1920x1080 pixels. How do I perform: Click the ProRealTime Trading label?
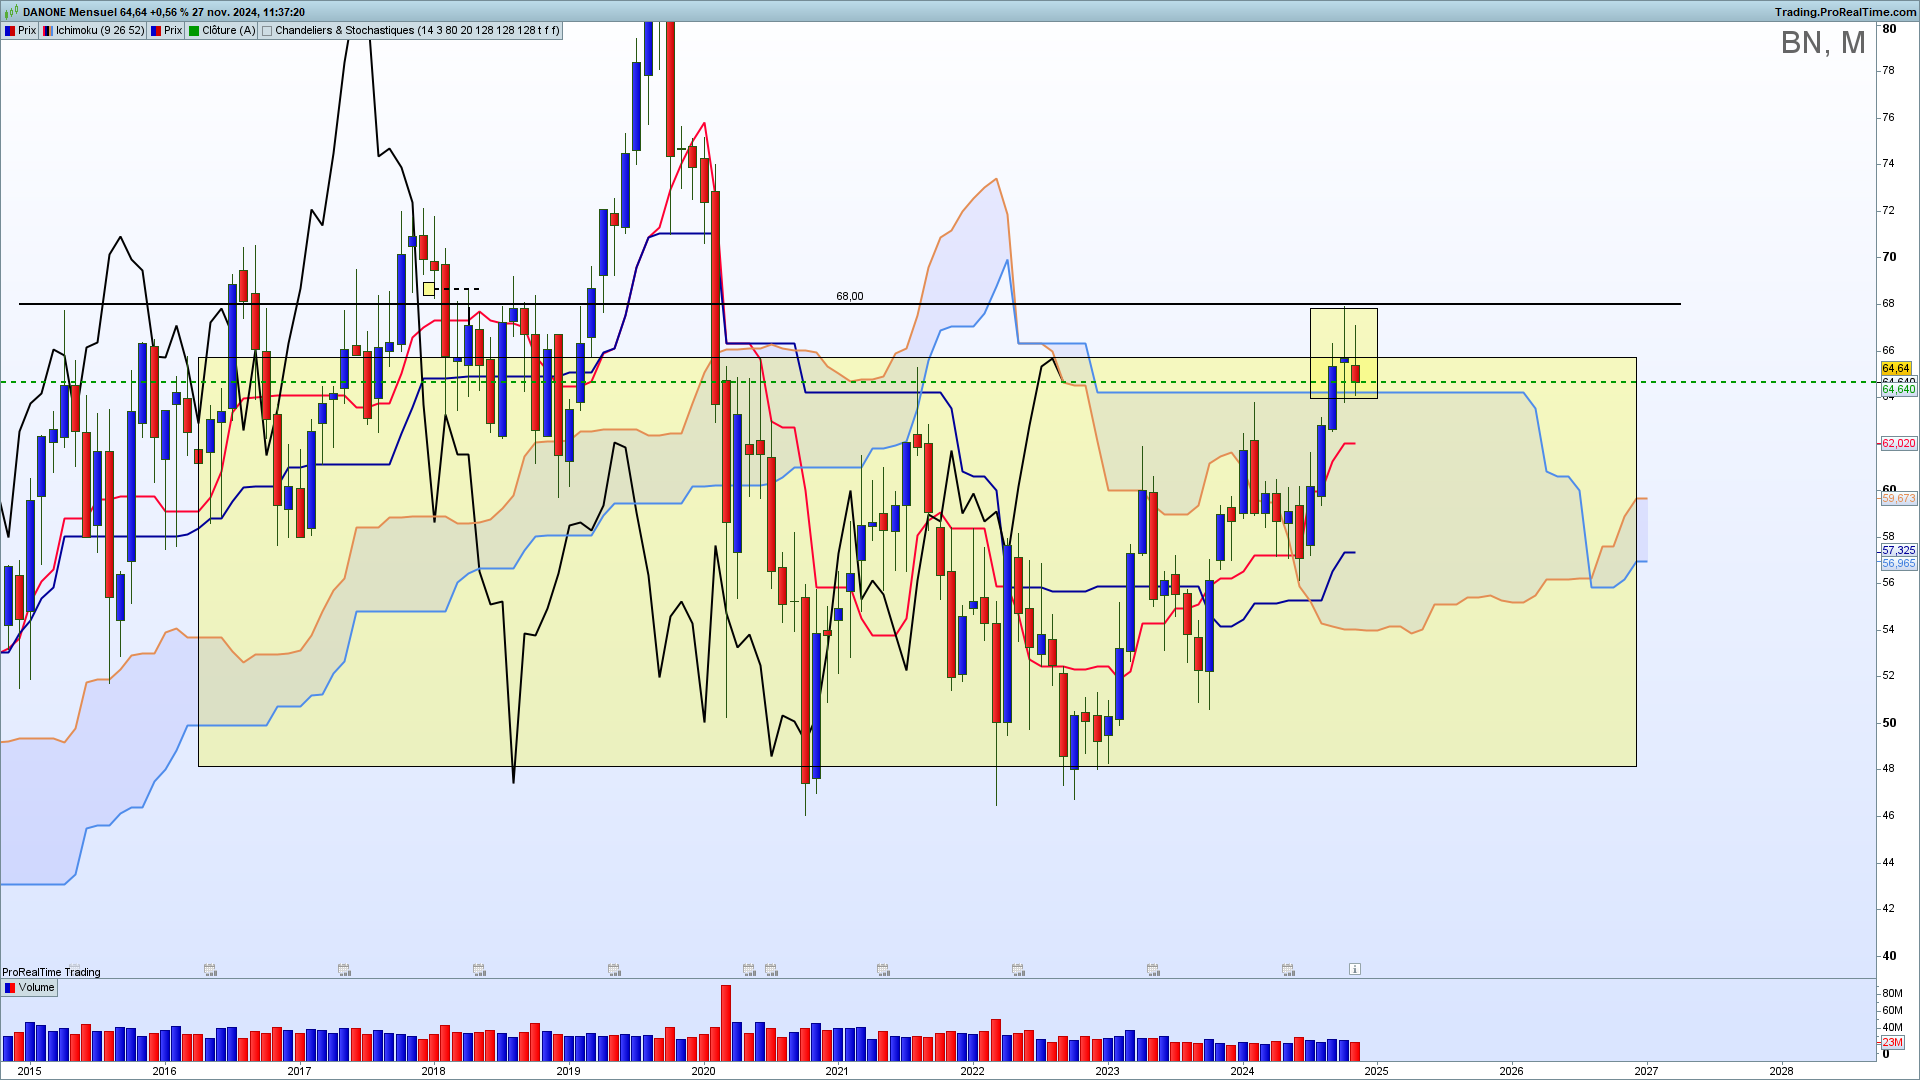coord(51,972)
